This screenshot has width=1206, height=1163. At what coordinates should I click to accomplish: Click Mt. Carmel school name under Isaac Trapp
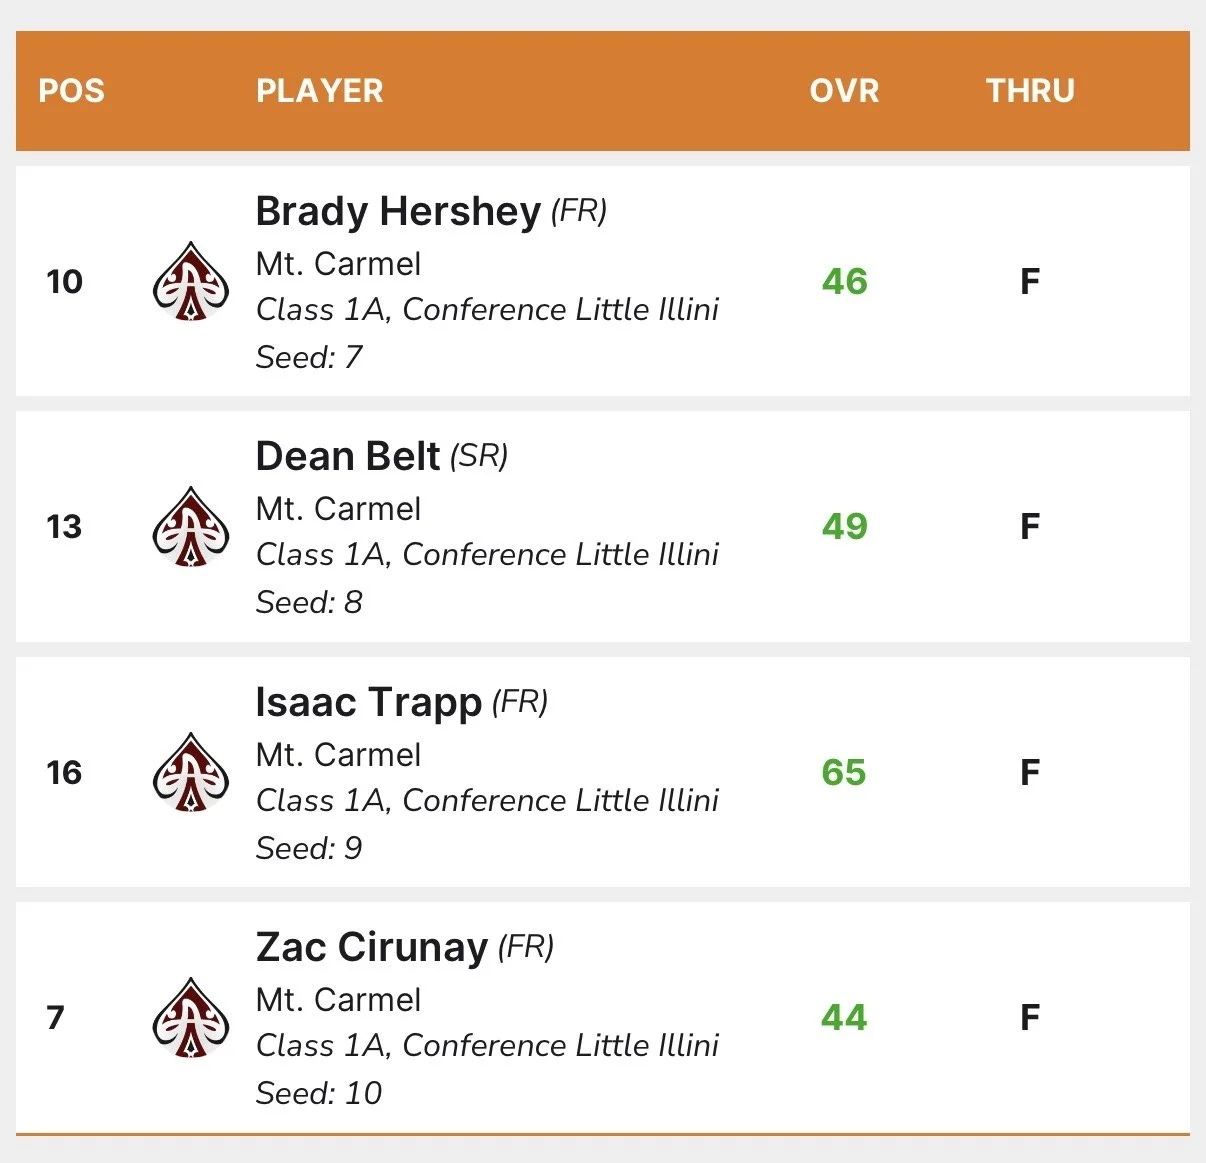(x=339, y=755)
